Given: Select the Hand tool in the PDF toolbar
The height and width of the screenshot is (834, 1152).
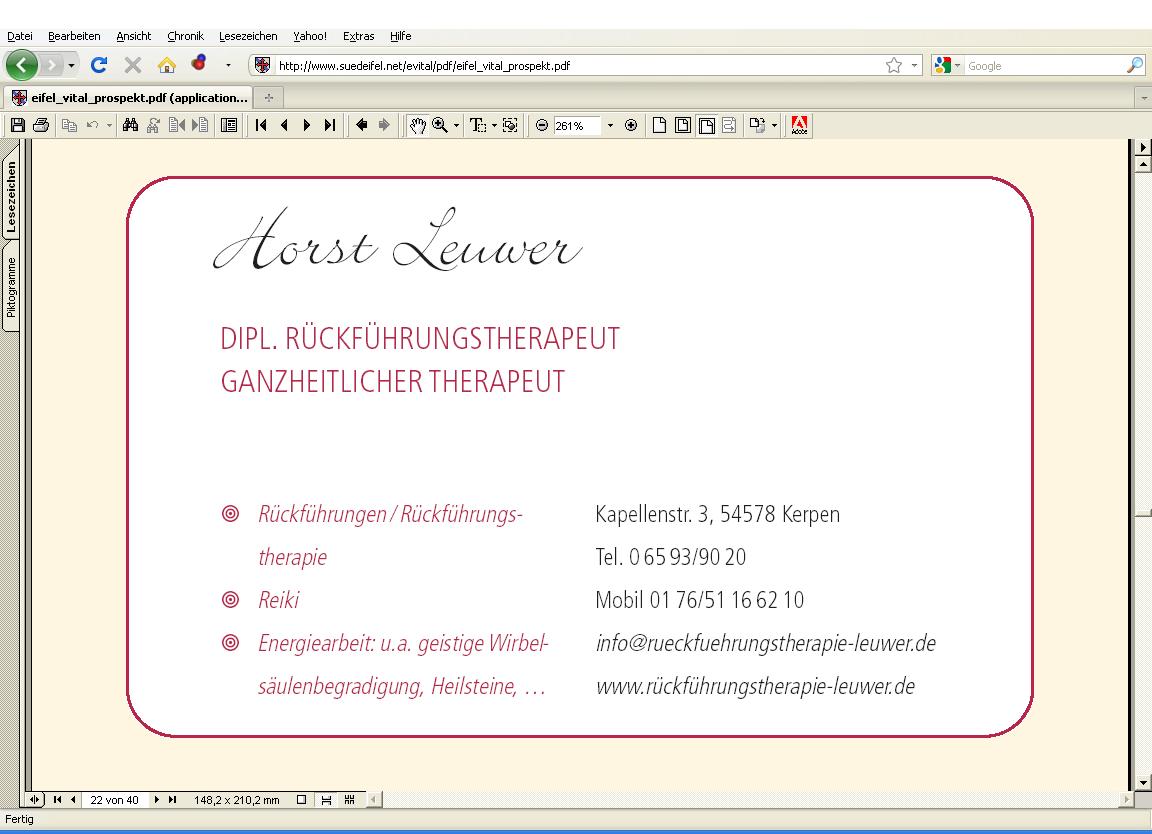Looking at the screenshot, I should [417, 125].
